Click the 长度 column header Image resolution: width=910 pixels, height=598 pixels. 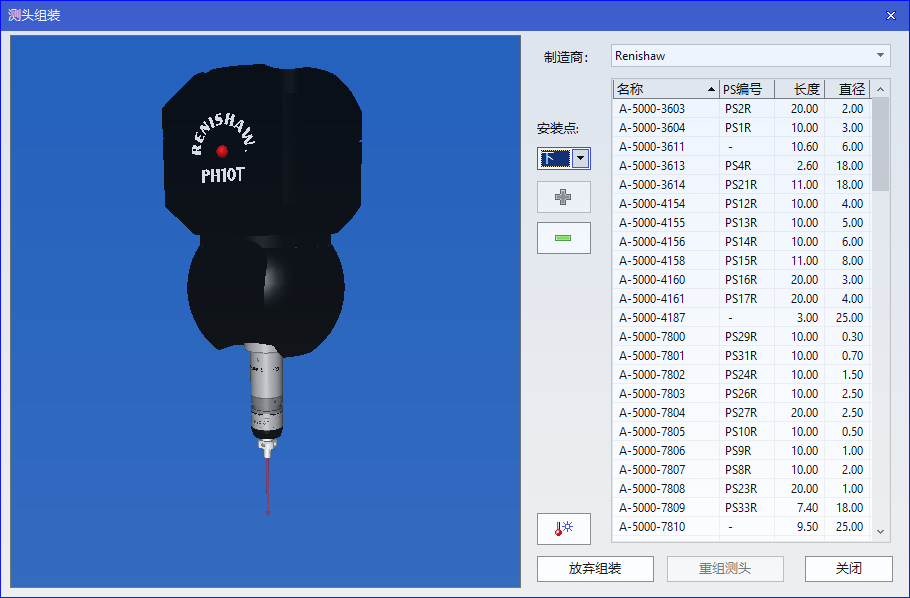pos(800,89)
